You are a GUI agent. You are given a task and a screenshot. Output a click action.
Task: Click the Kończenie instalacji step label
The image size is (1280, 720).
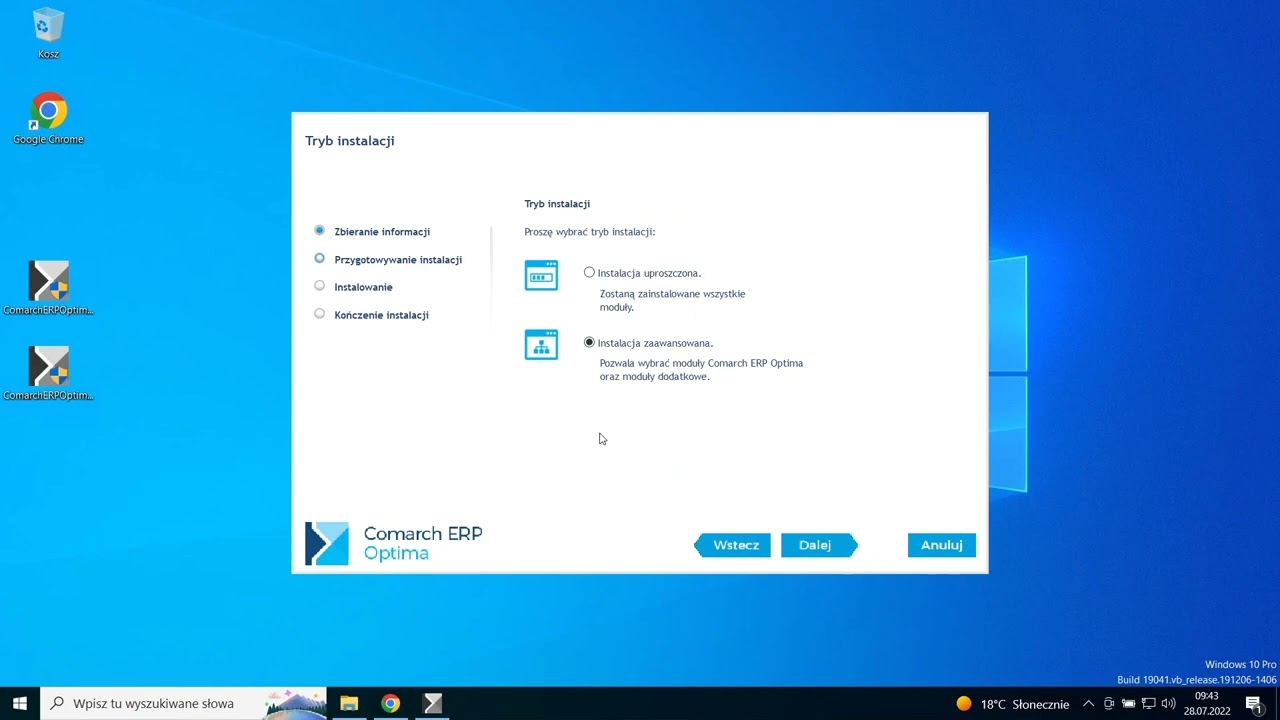tap(381, 315)
